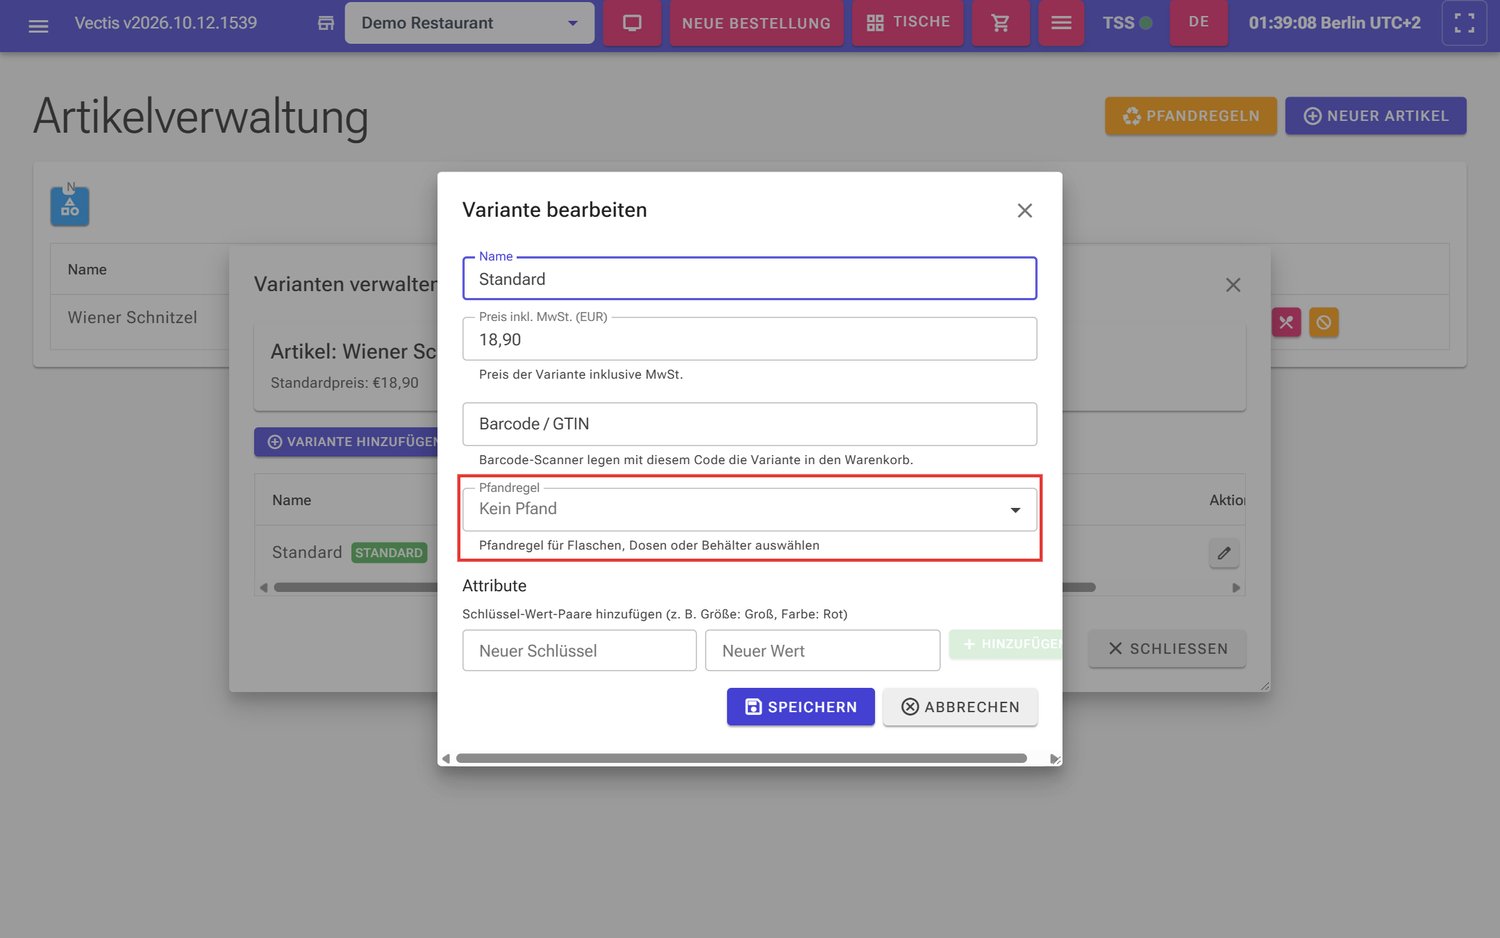Click the Neuer Schlüssel input field
Image resolution: width=1500 pixels, height=938 pixels.
(580, 651)
